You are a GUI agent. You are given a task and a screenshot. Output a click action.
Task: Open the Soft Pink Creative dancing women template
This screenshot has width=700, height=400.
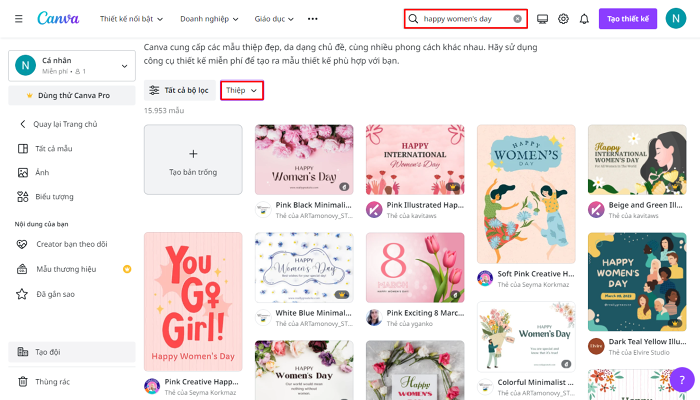[x=526, y=194]
